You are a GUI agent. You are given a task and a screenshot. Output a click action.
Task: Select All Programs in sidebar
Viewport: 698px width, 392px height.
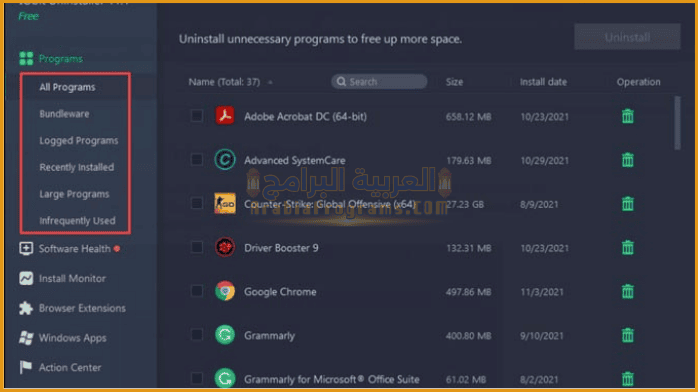click(x=67, y=87)
